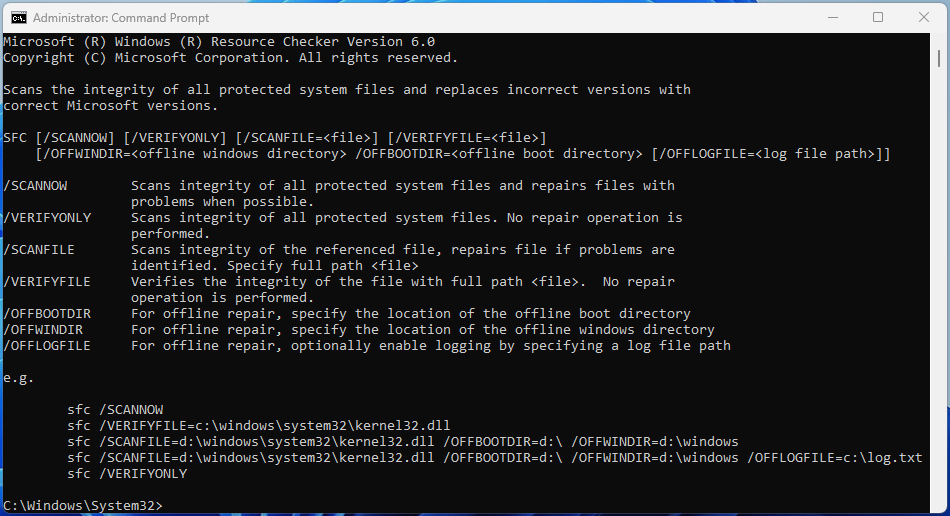The image size is (950, 516).
Task: Click the syntax line starting 'SFC [/SCANNOW]'
Action: [274, 138]
